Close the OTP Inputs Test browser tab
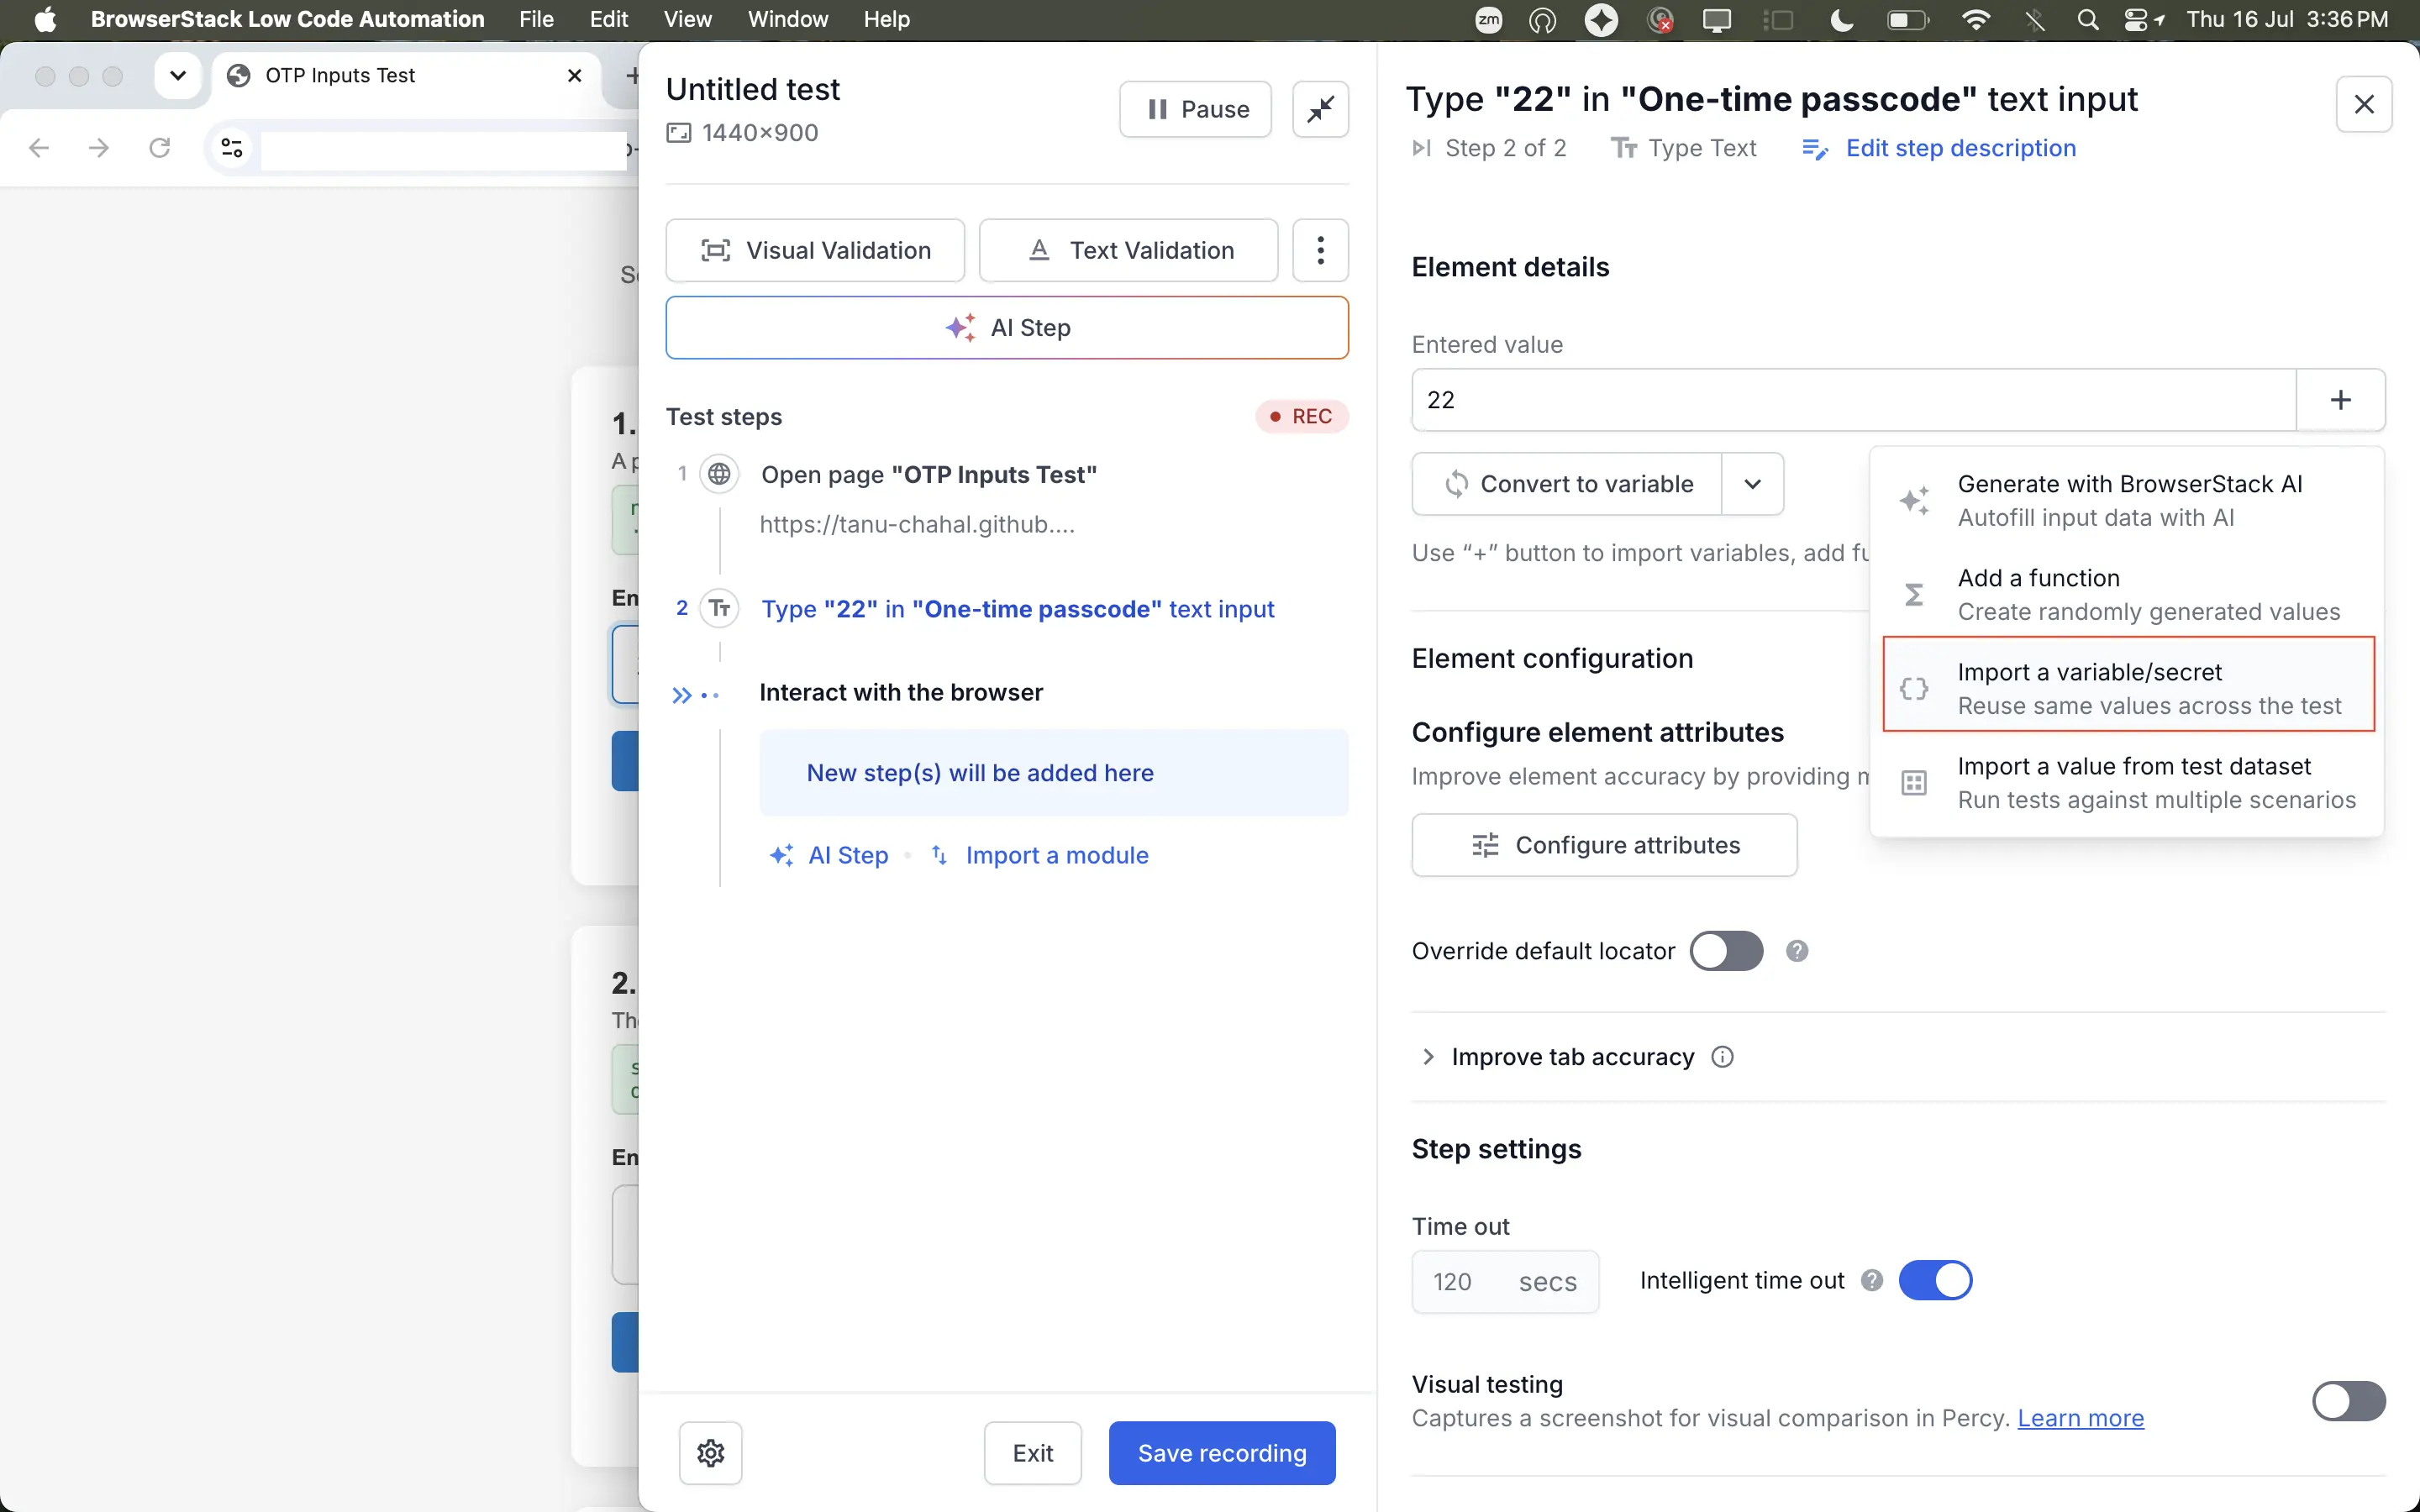Viewport: 2420px width, 1512px height. pos(575,75)
